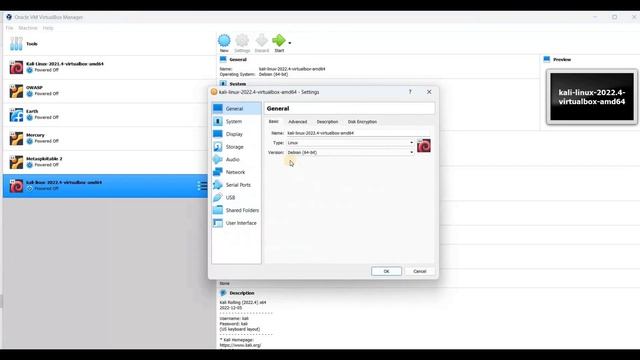The image size is (640, 360).
Task: Switch to the Advanced tab
Action: 298,122
